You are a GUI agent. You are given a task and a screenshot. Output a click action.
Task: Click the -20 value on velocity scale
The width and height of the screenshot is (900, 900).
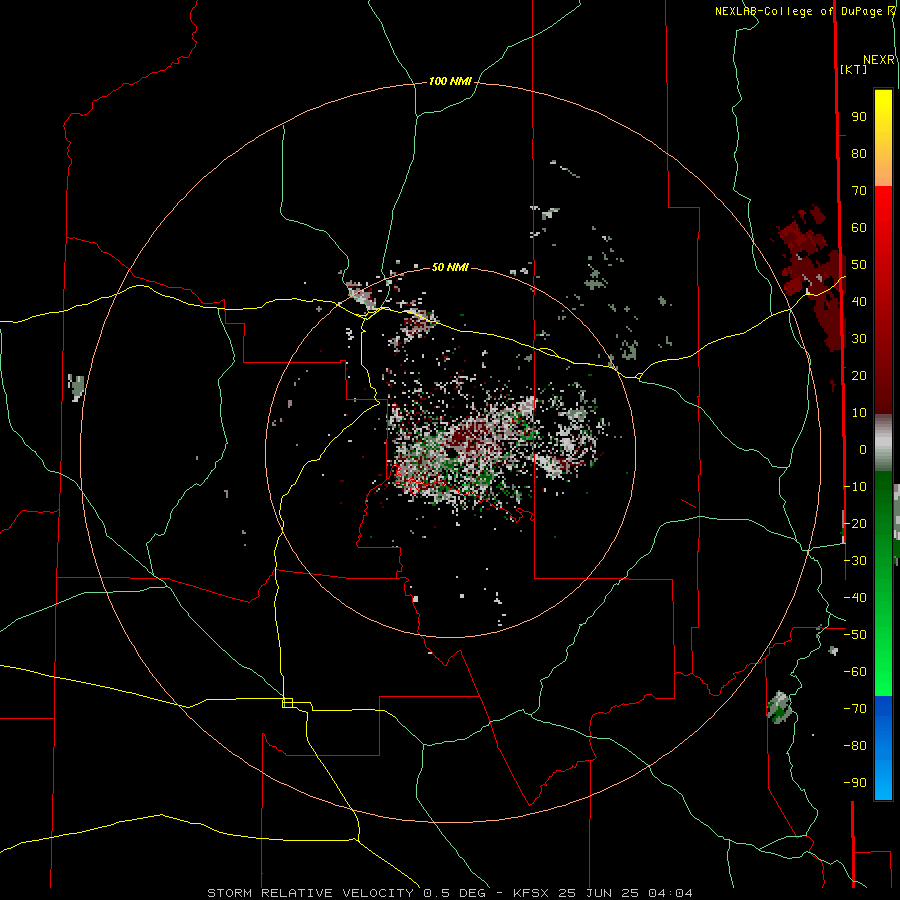tap(855, 524)
